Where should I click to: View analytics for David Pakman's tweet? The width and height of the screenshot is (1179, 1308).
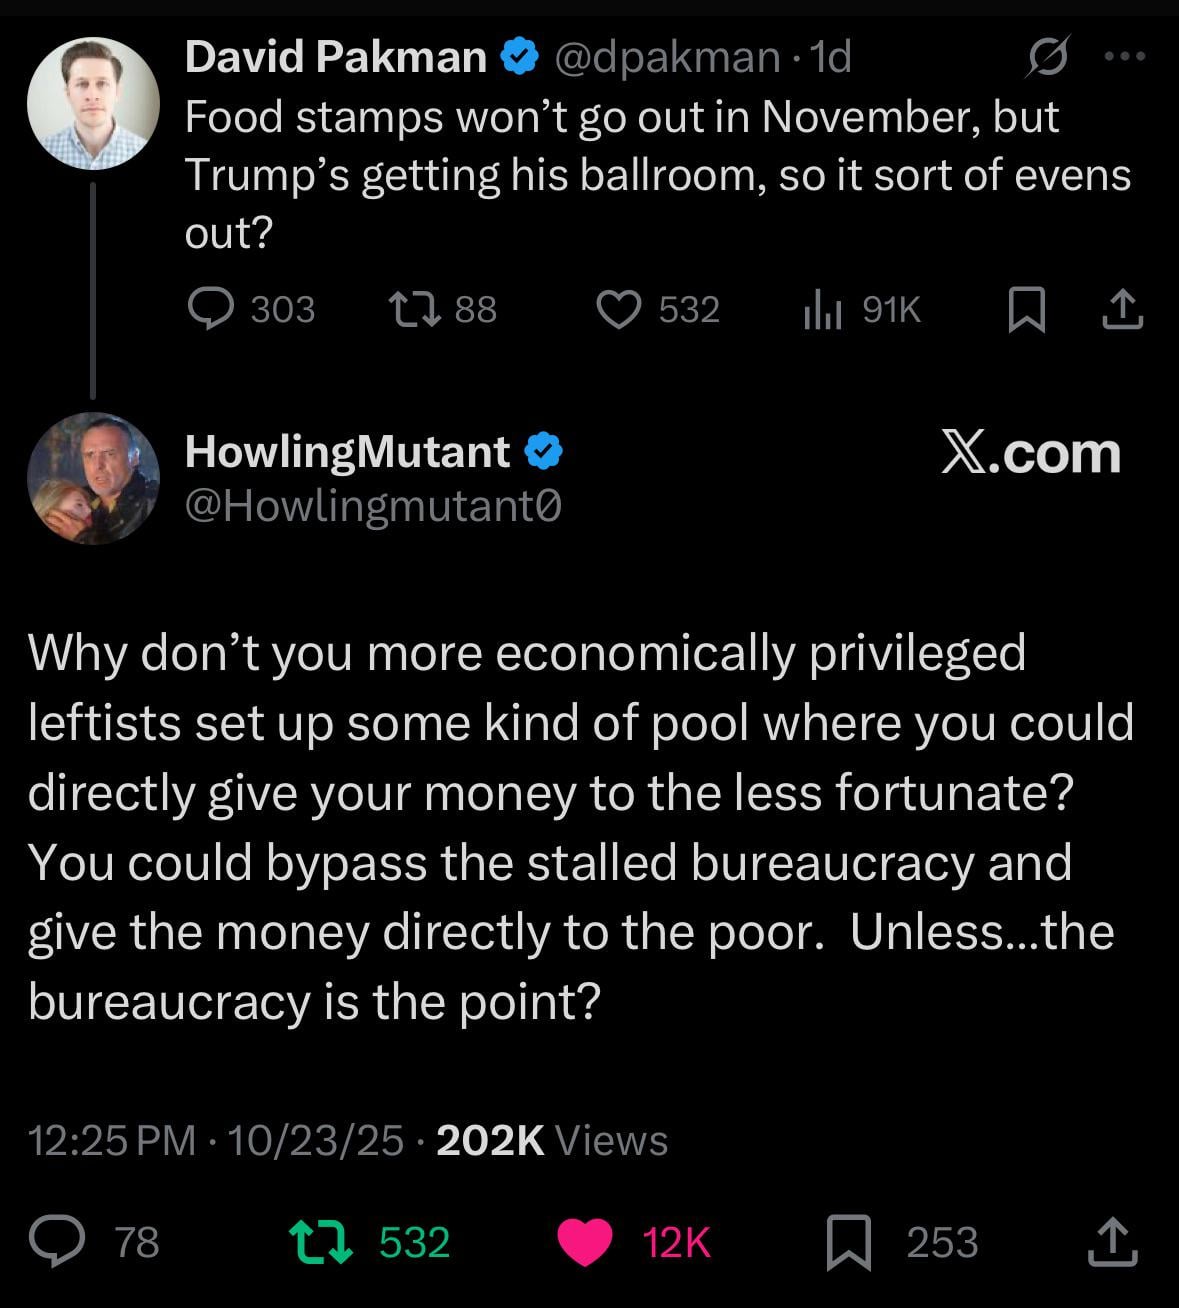822,310
